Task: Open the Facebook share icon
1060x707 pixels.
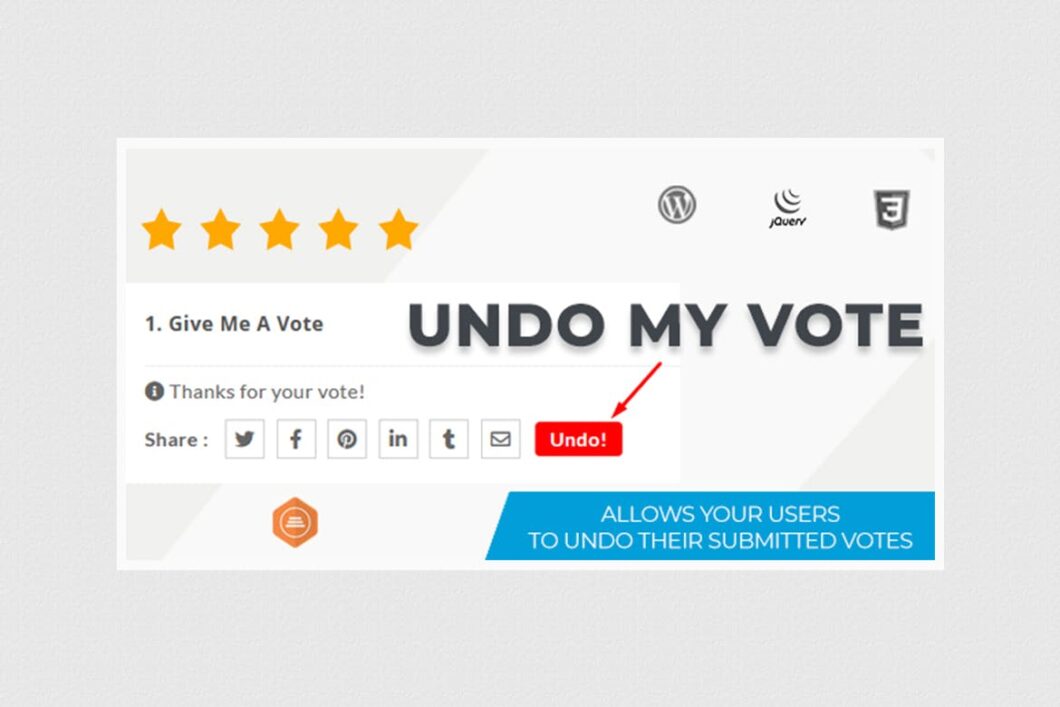Action: click(295, 438)
